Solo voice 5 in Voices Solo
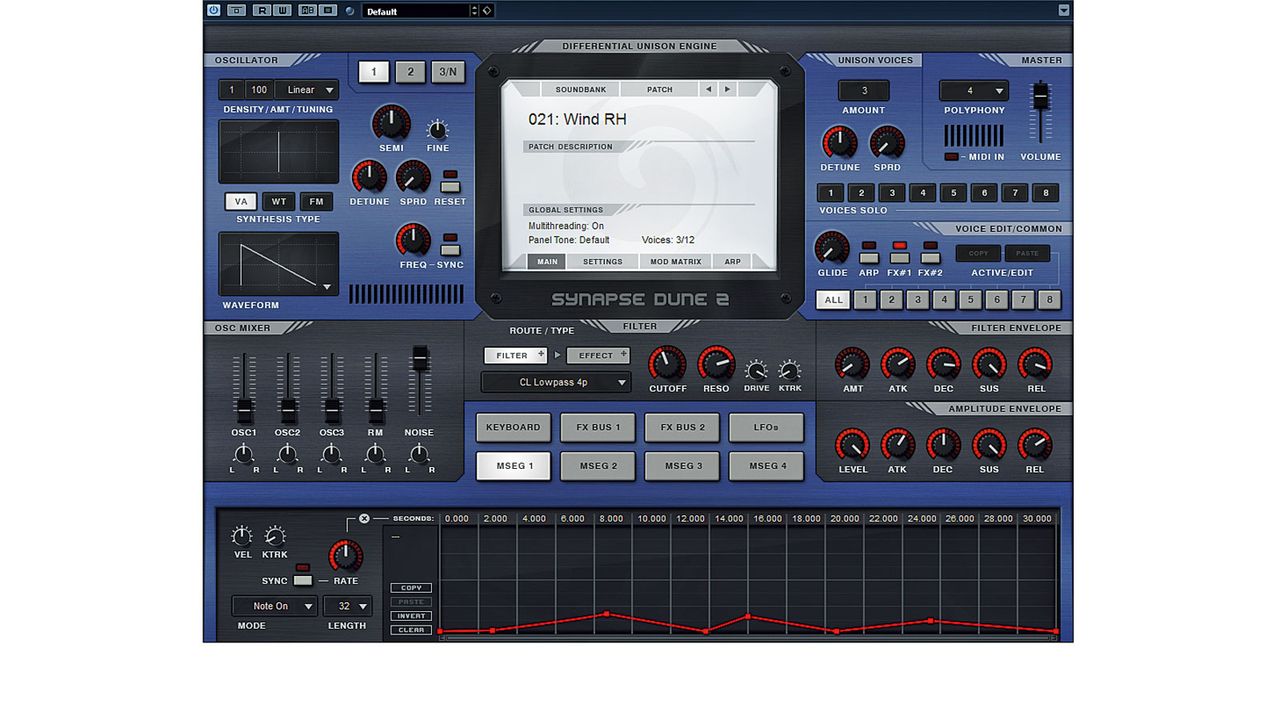Screen dimensions: 1280x720 coord(953,193)
